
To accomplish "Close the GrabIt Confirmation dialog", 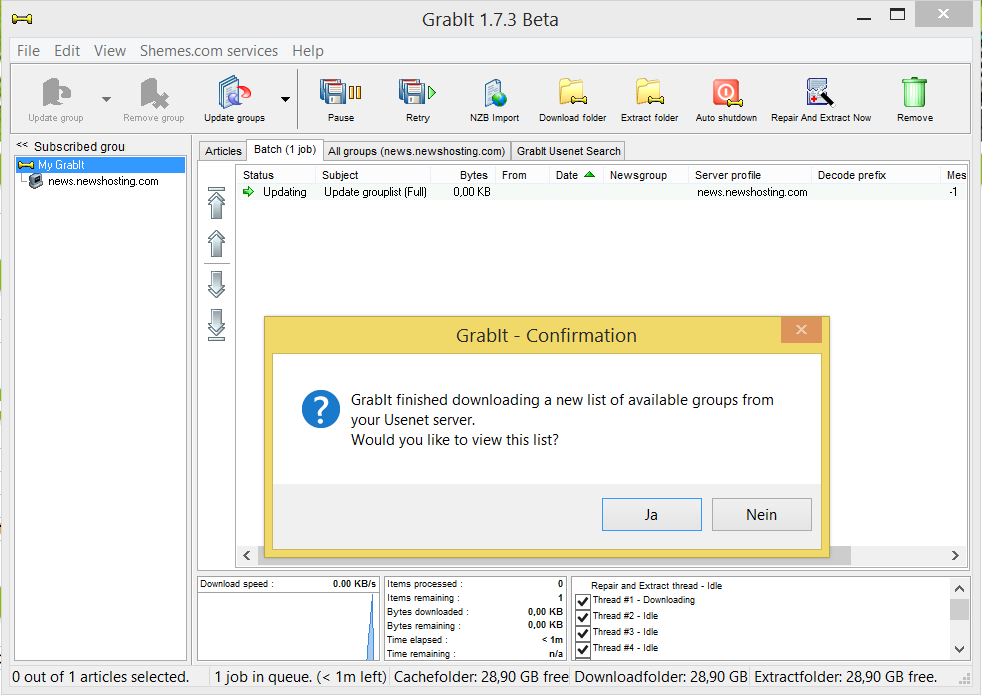I will coord(801,330).
